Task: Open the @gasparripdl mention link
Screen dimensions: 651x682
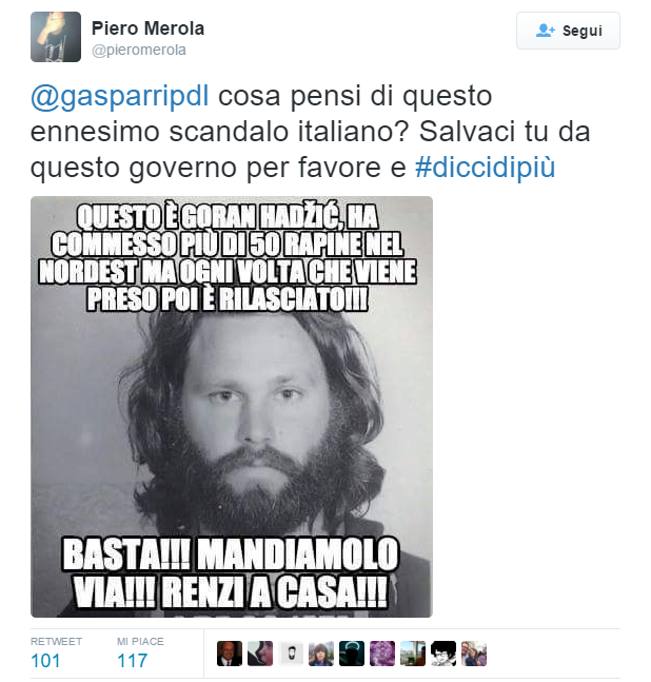Action: pyautogui.click(x=120, y=96)
